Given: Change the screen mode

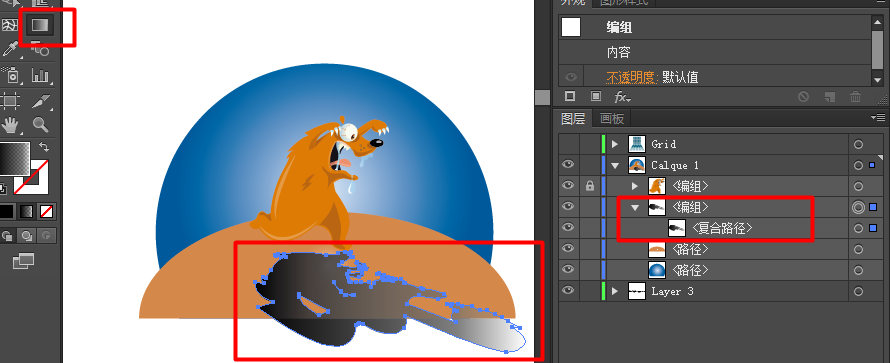Looking at the screenshot, I should pyautogui.click(x=23, y=261).
